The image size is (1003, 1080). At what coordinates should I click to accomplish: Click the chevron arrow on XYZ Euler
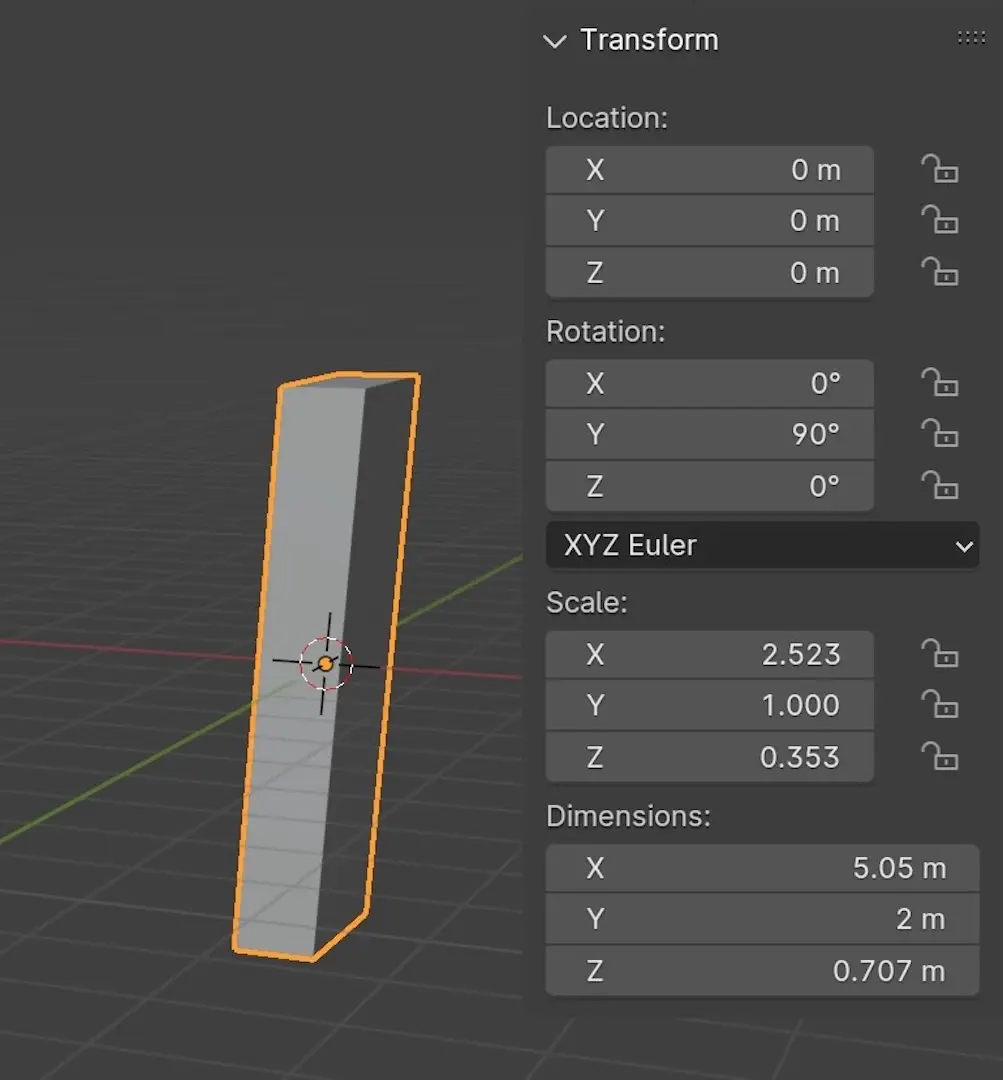coord(964,547)
